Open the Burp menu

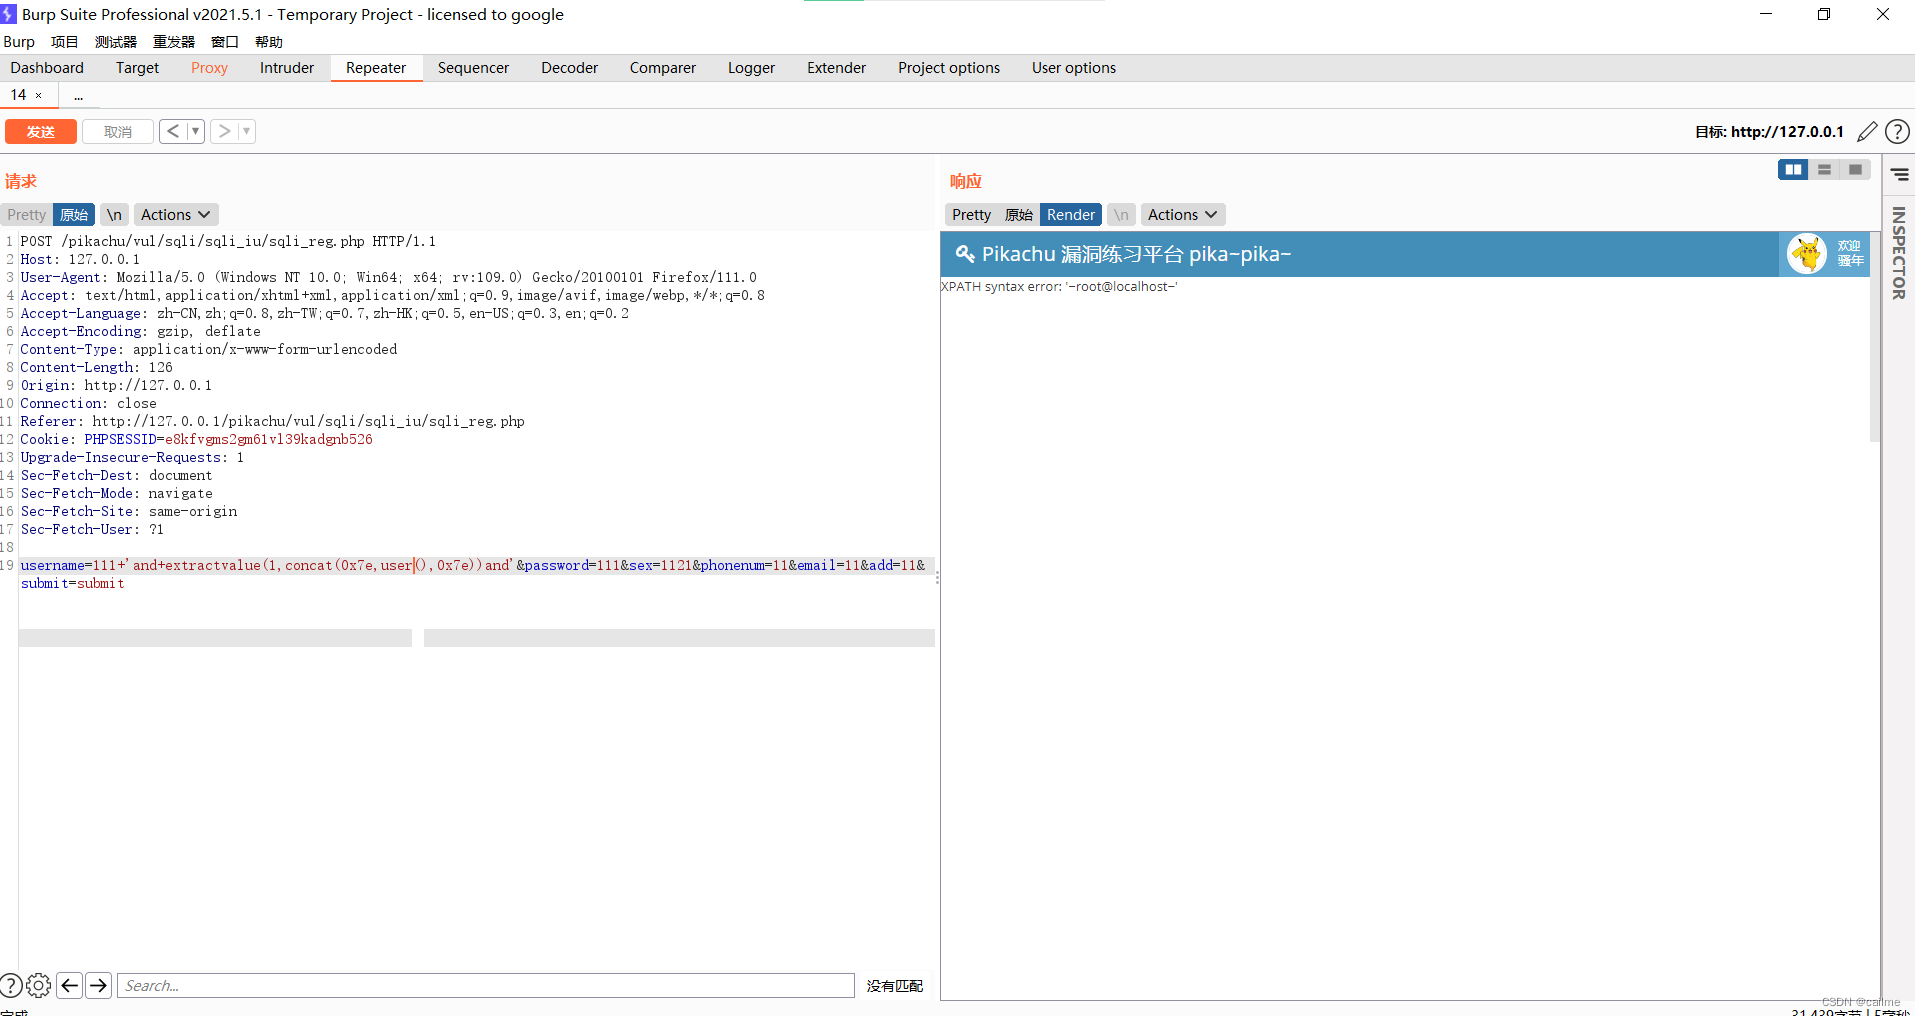pos(19,42)
